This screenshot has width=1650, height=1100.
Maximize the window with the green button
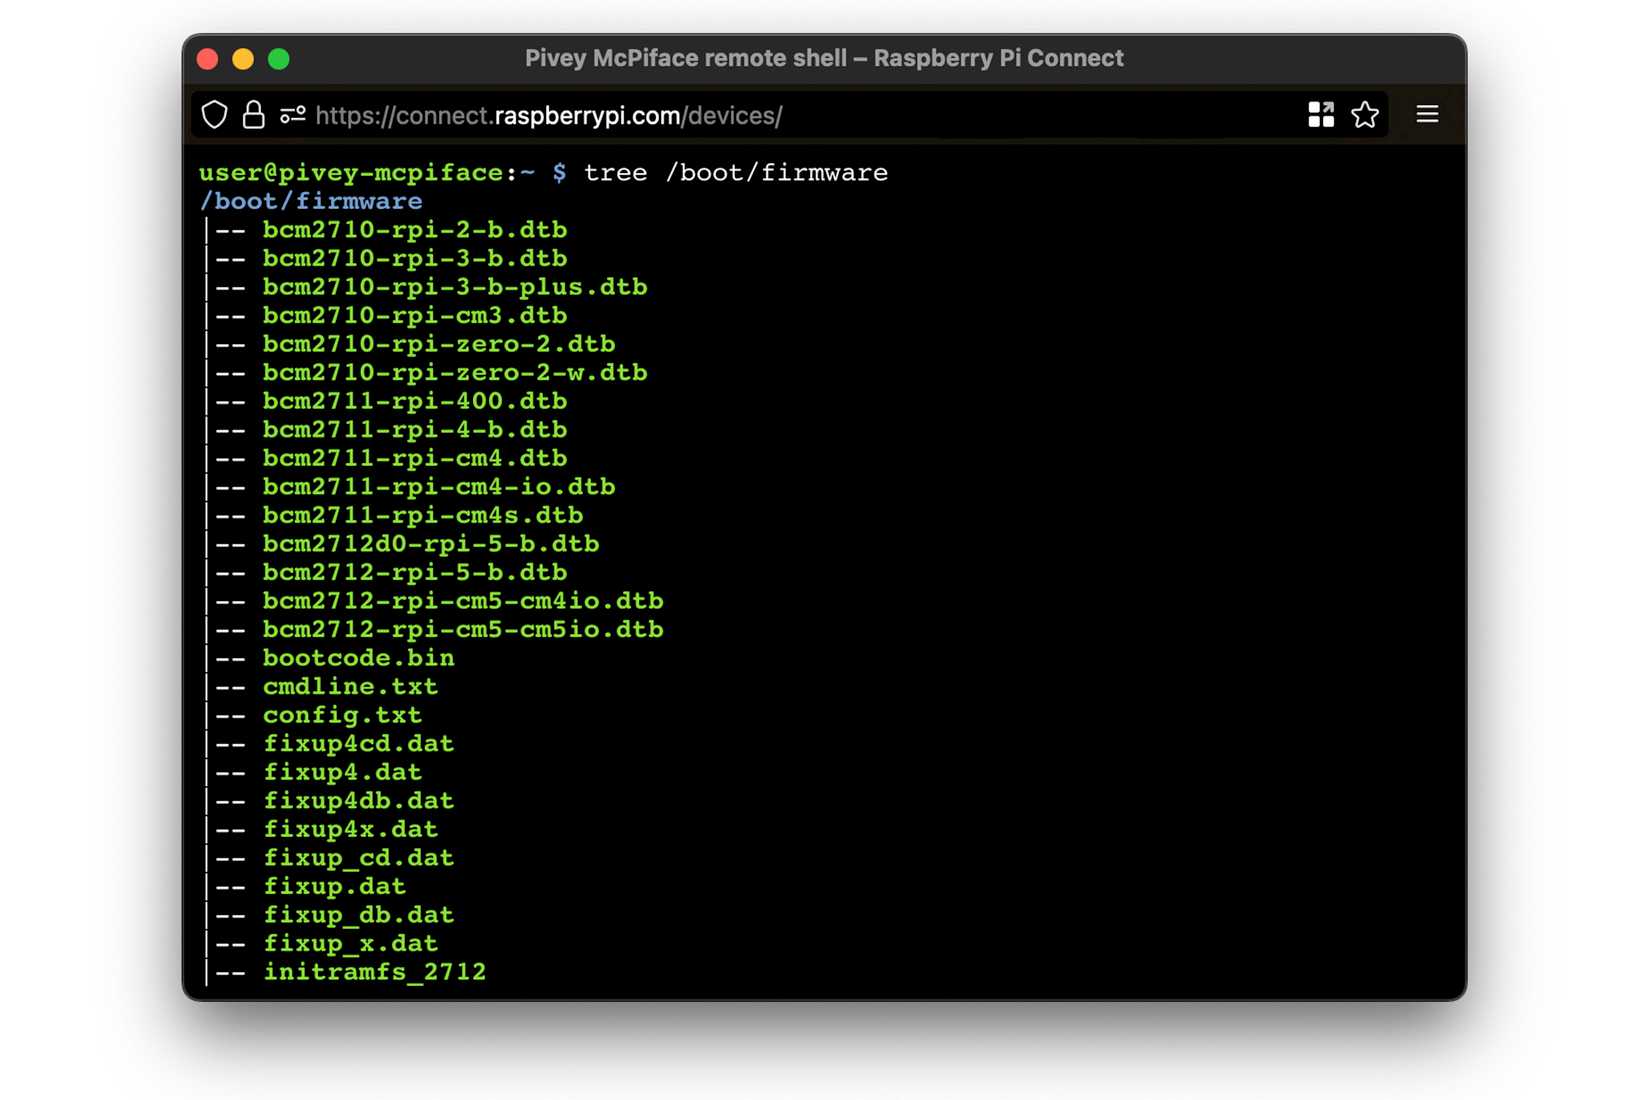(279, 59)
